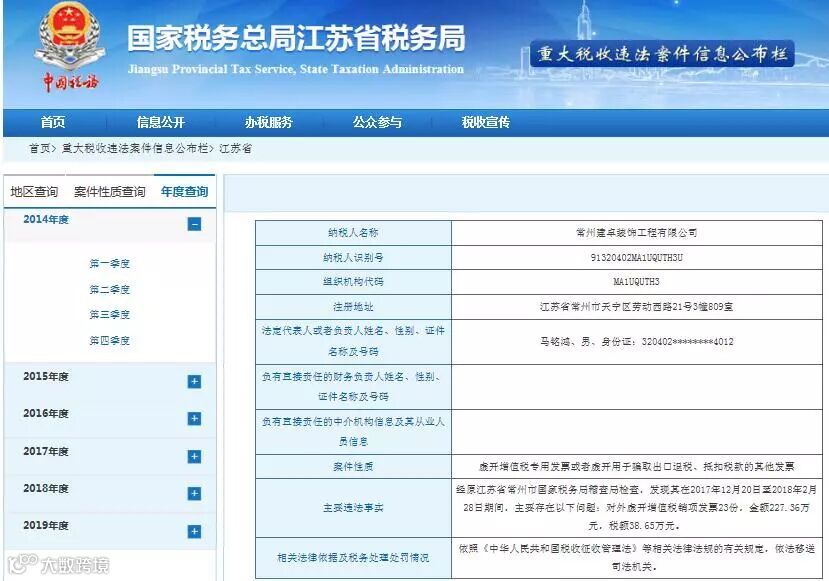Click the 2015年度 heading label
Screen dimensions: 829x581
click(x=46, y=376)
